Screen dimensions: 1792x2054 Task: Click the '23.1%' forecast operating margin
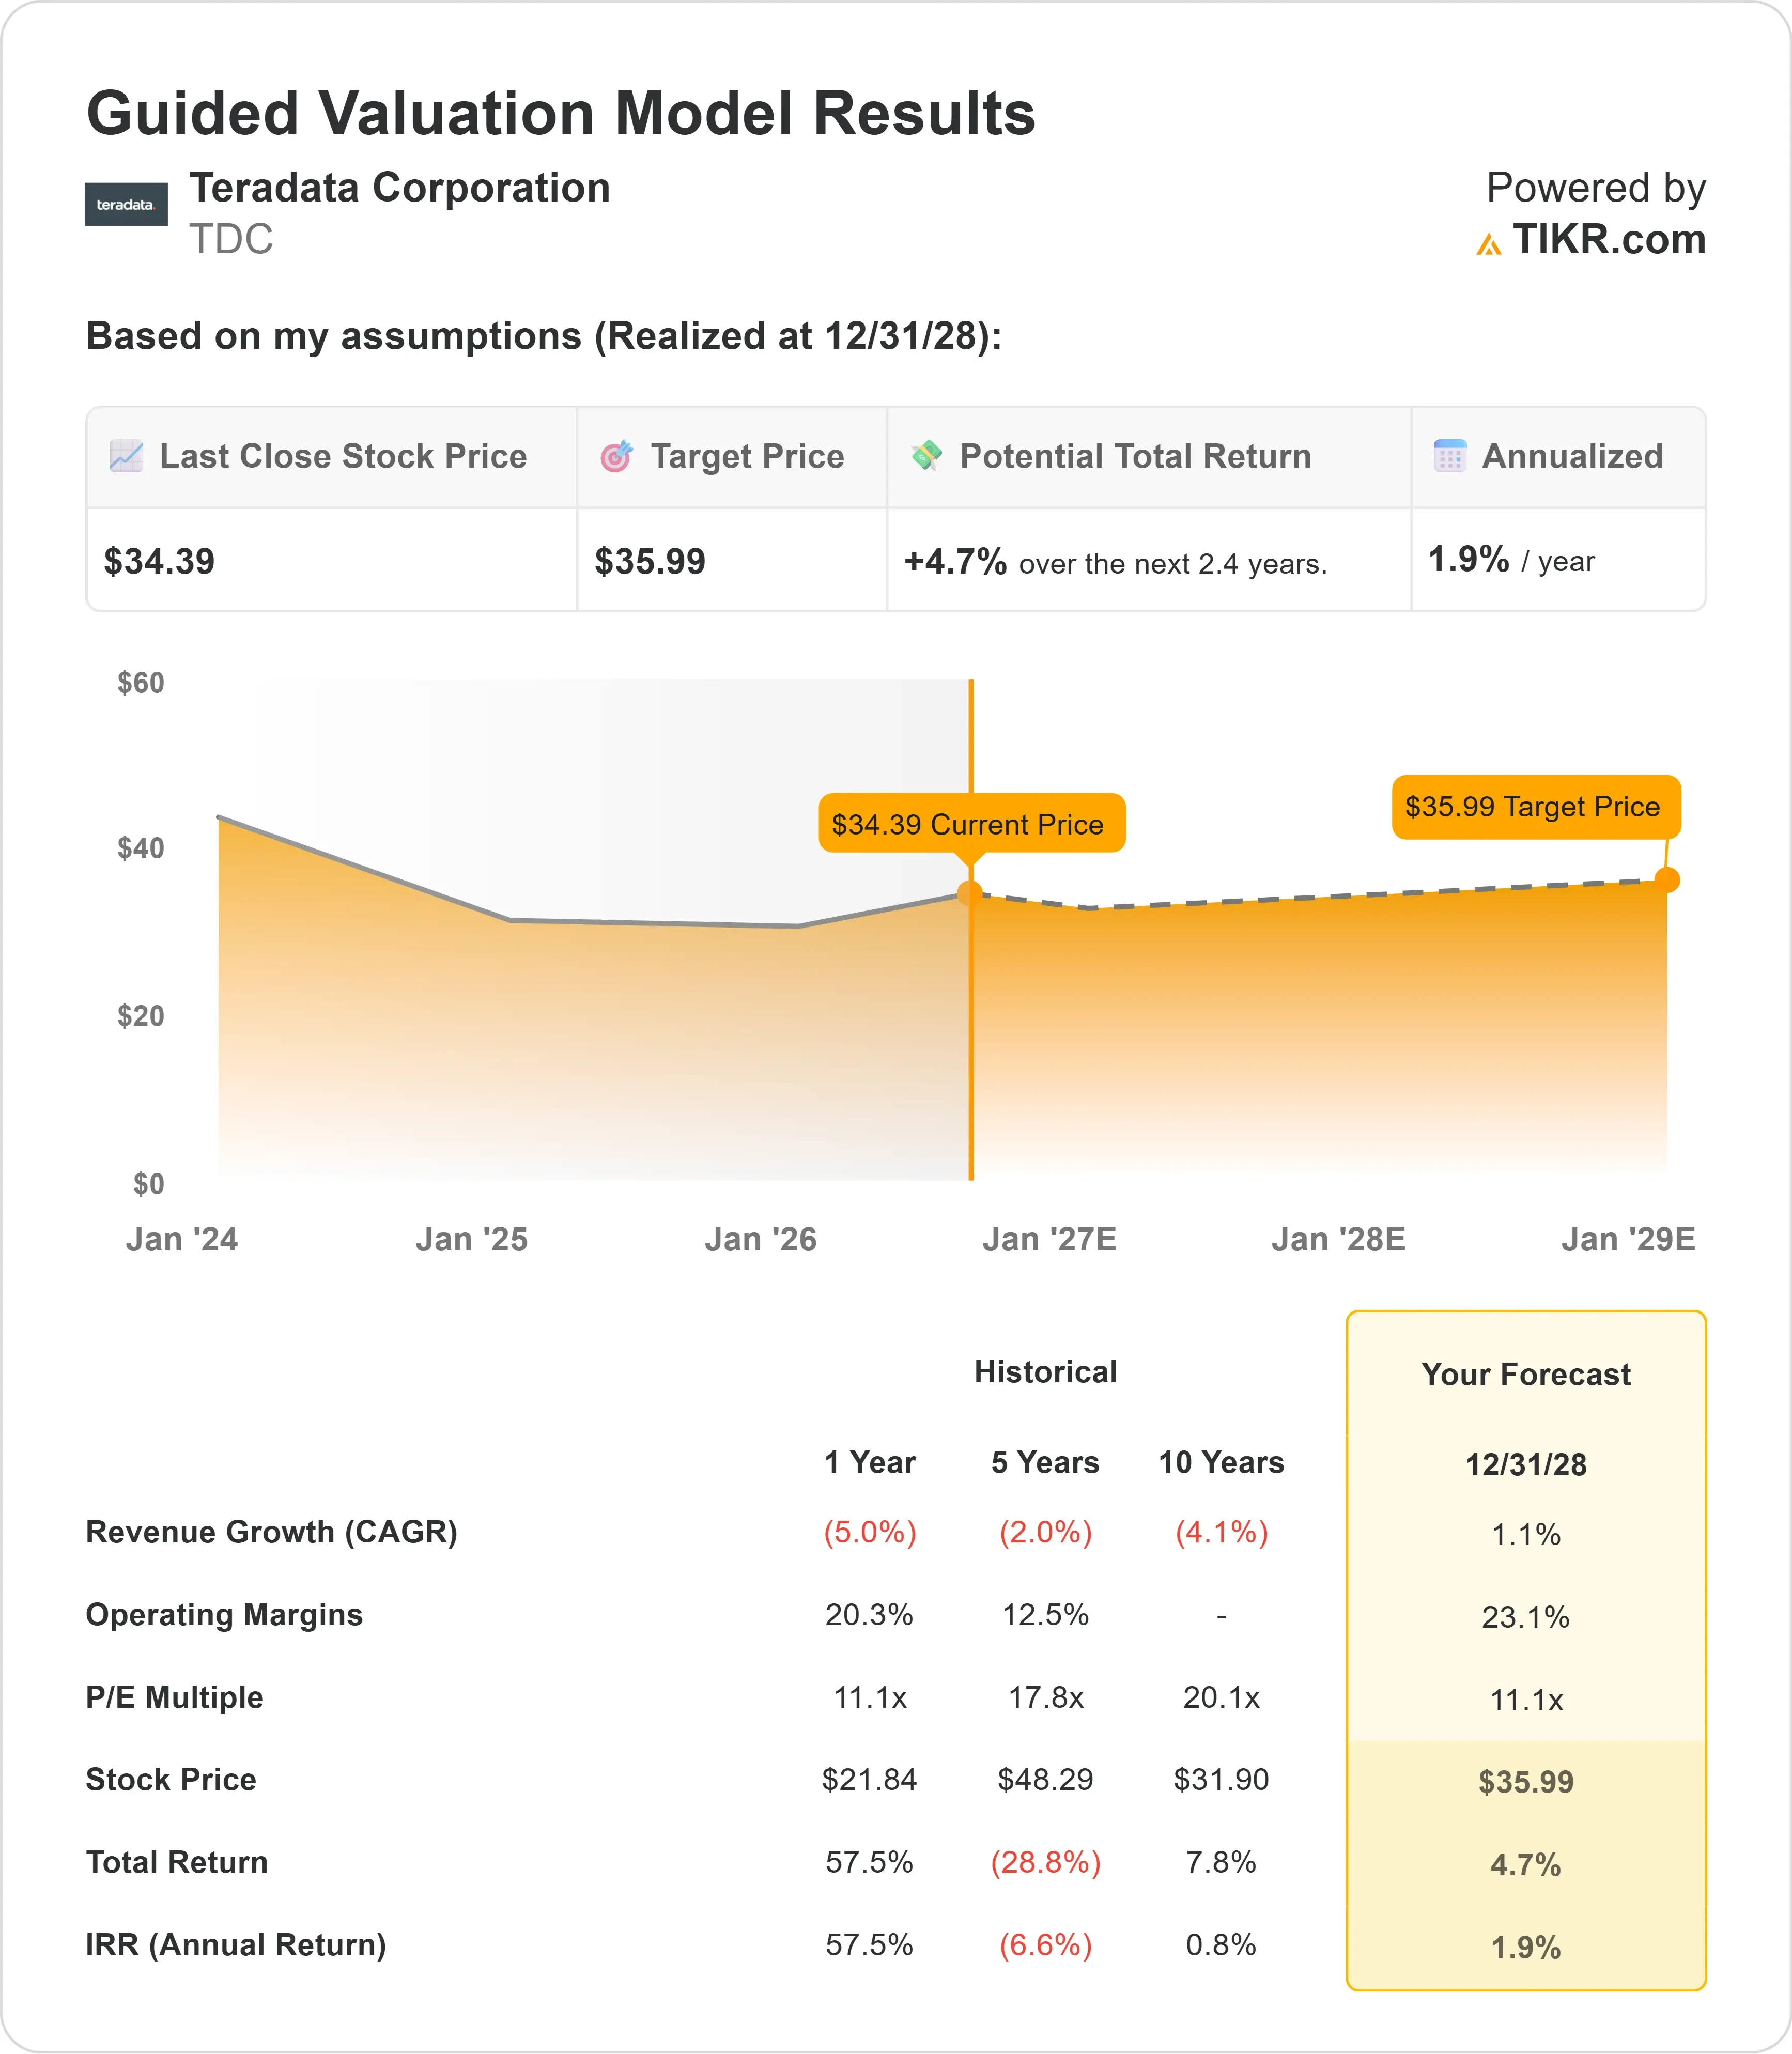[1526, 1617]
